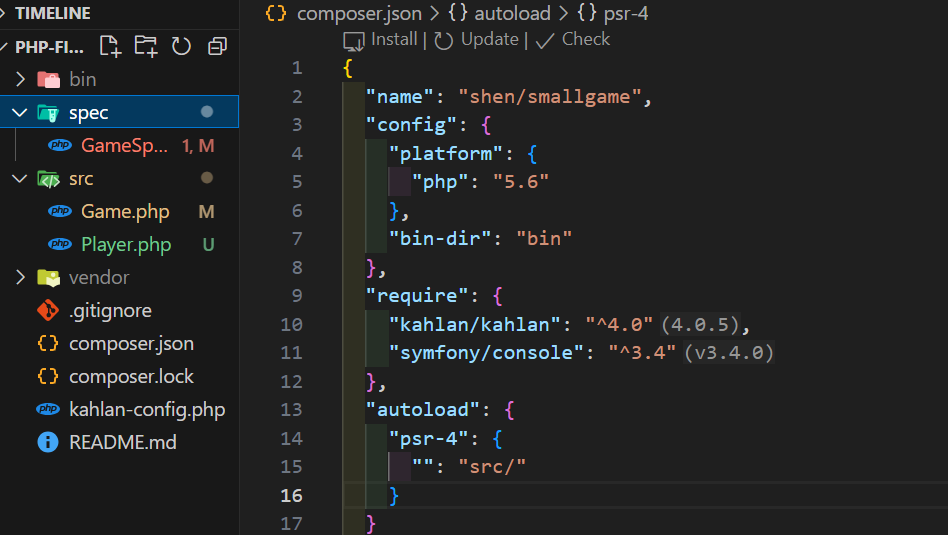Screen dimensions: 948x535
Task: Open Player.php in the src folder
Action: tap(126, 244)
